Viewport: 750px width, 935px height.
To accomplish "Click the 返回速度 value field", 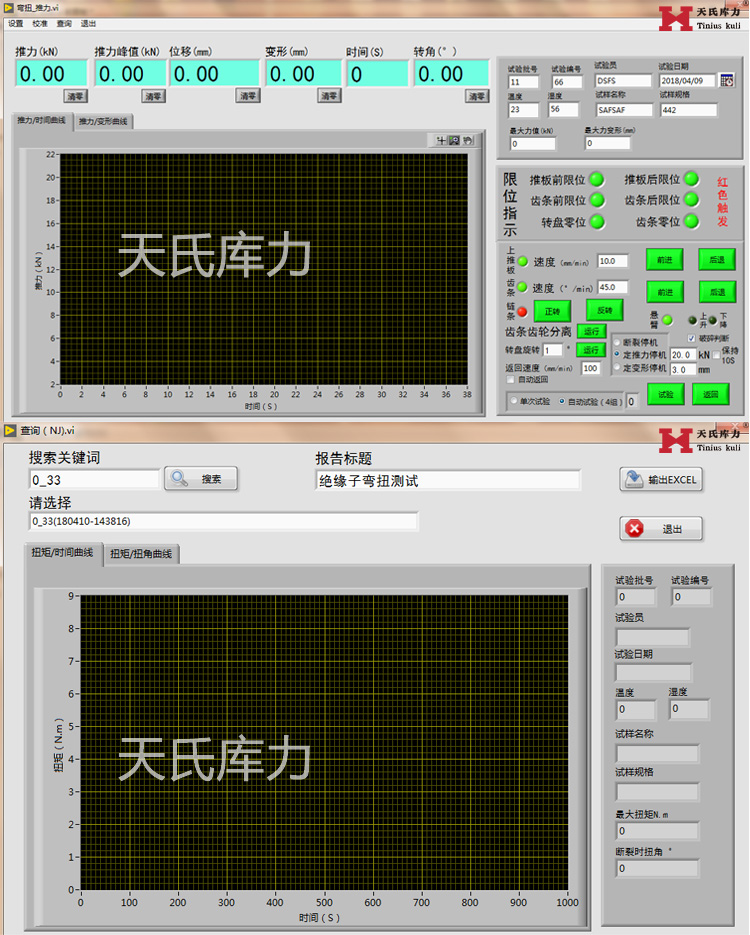I will 591,369.
